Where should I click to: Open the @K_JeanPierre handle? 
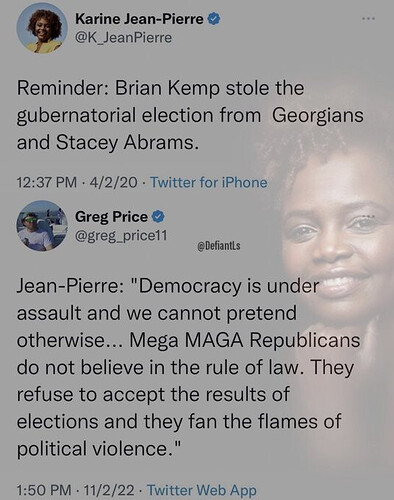click(124, 38)
